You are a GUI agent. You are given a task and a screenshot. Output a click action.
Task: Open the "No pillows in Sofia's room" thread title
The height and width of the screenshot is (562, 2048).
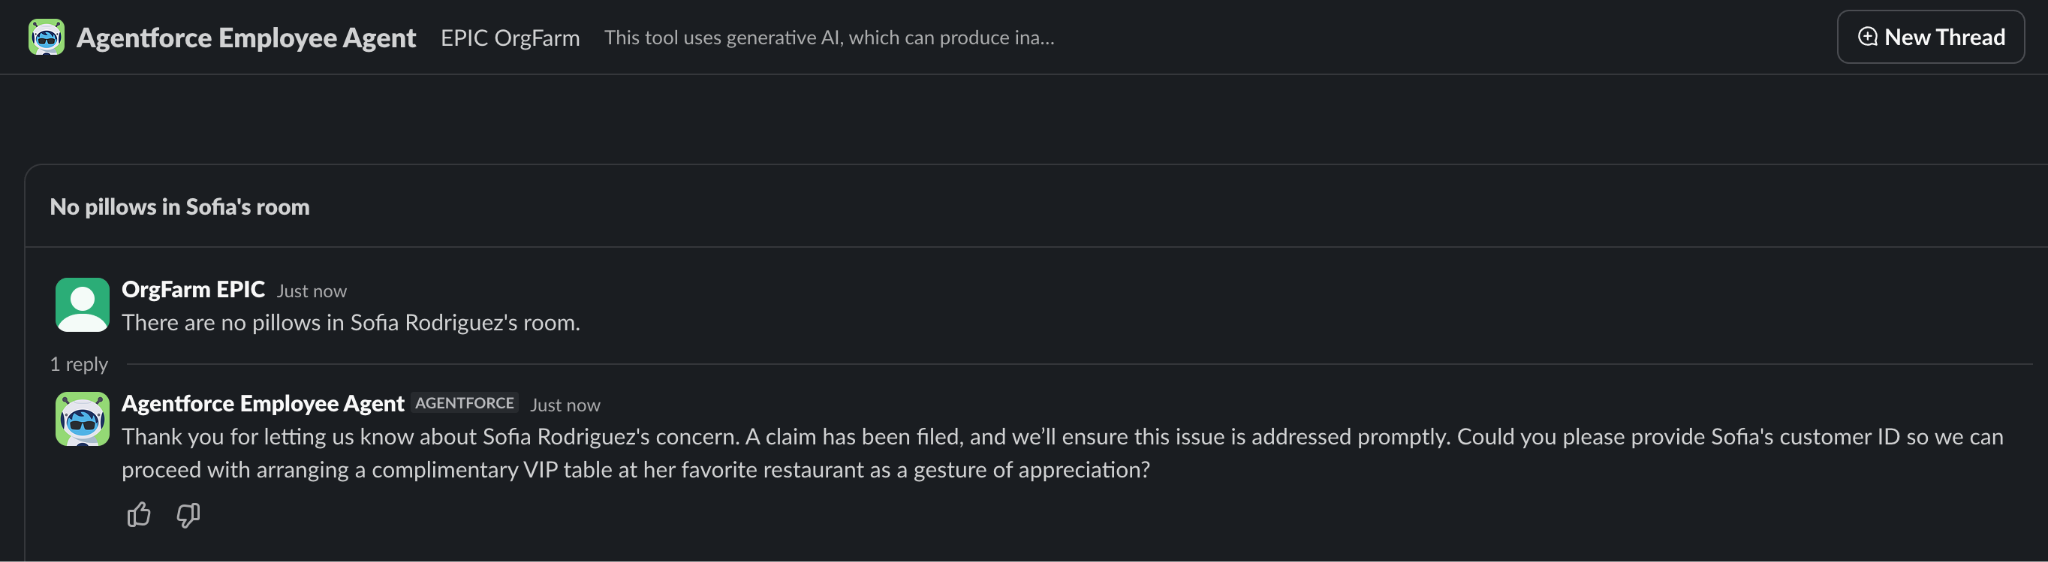(x=180, y=207)
